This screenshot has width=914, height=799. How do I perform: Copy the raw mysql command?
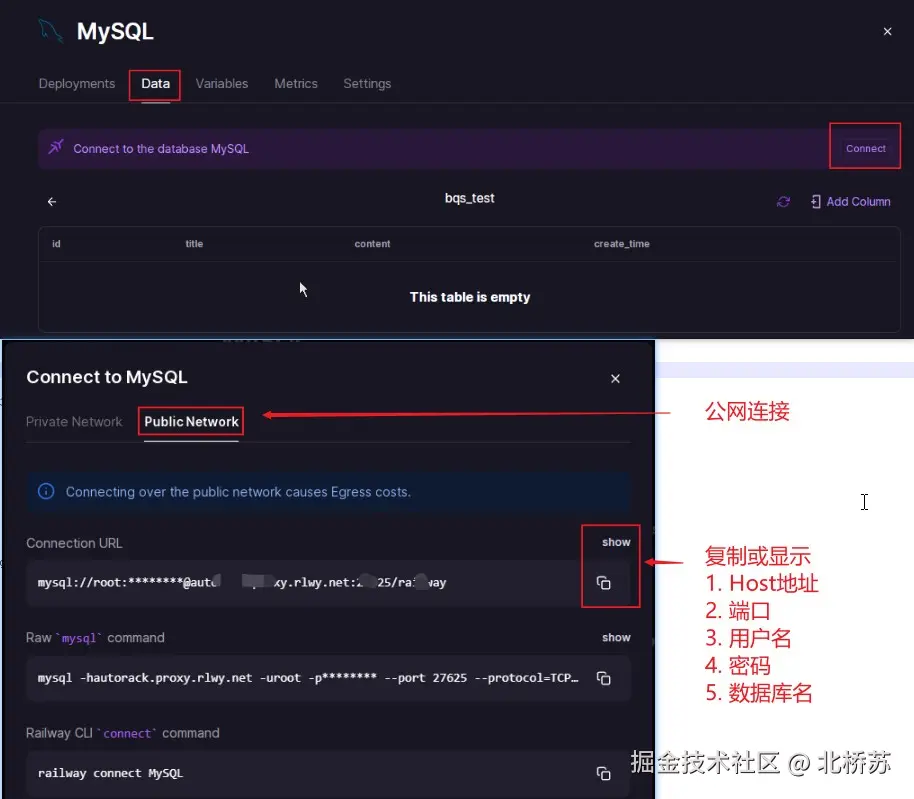603,678
